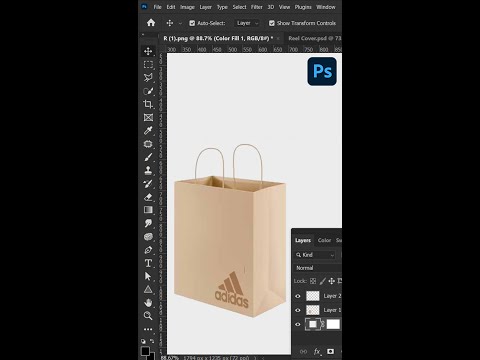Open the Select menu
This screenshot has height=360, width=480.
pyautogui.click(x=240, y=7)
